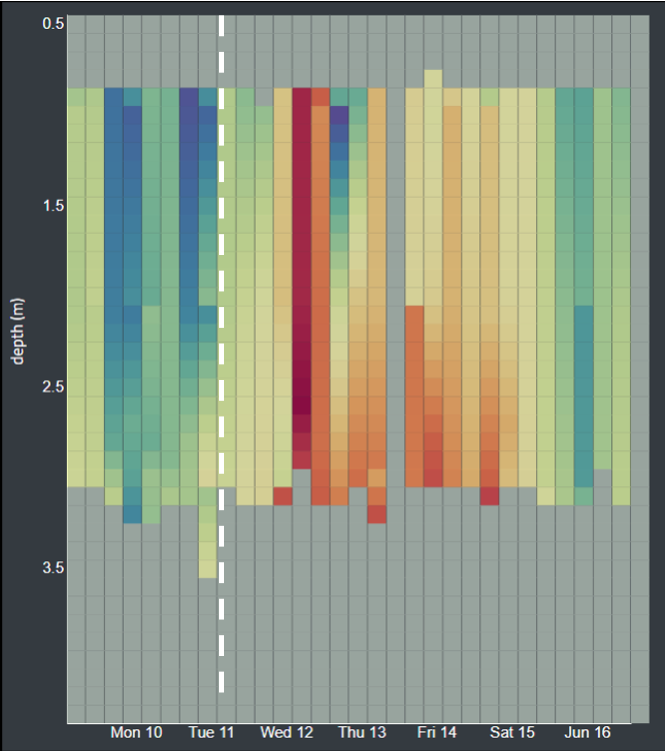Select the 3.5 depth axis tick label
Screen dimensions: 665x752
(x=53, y=567)
